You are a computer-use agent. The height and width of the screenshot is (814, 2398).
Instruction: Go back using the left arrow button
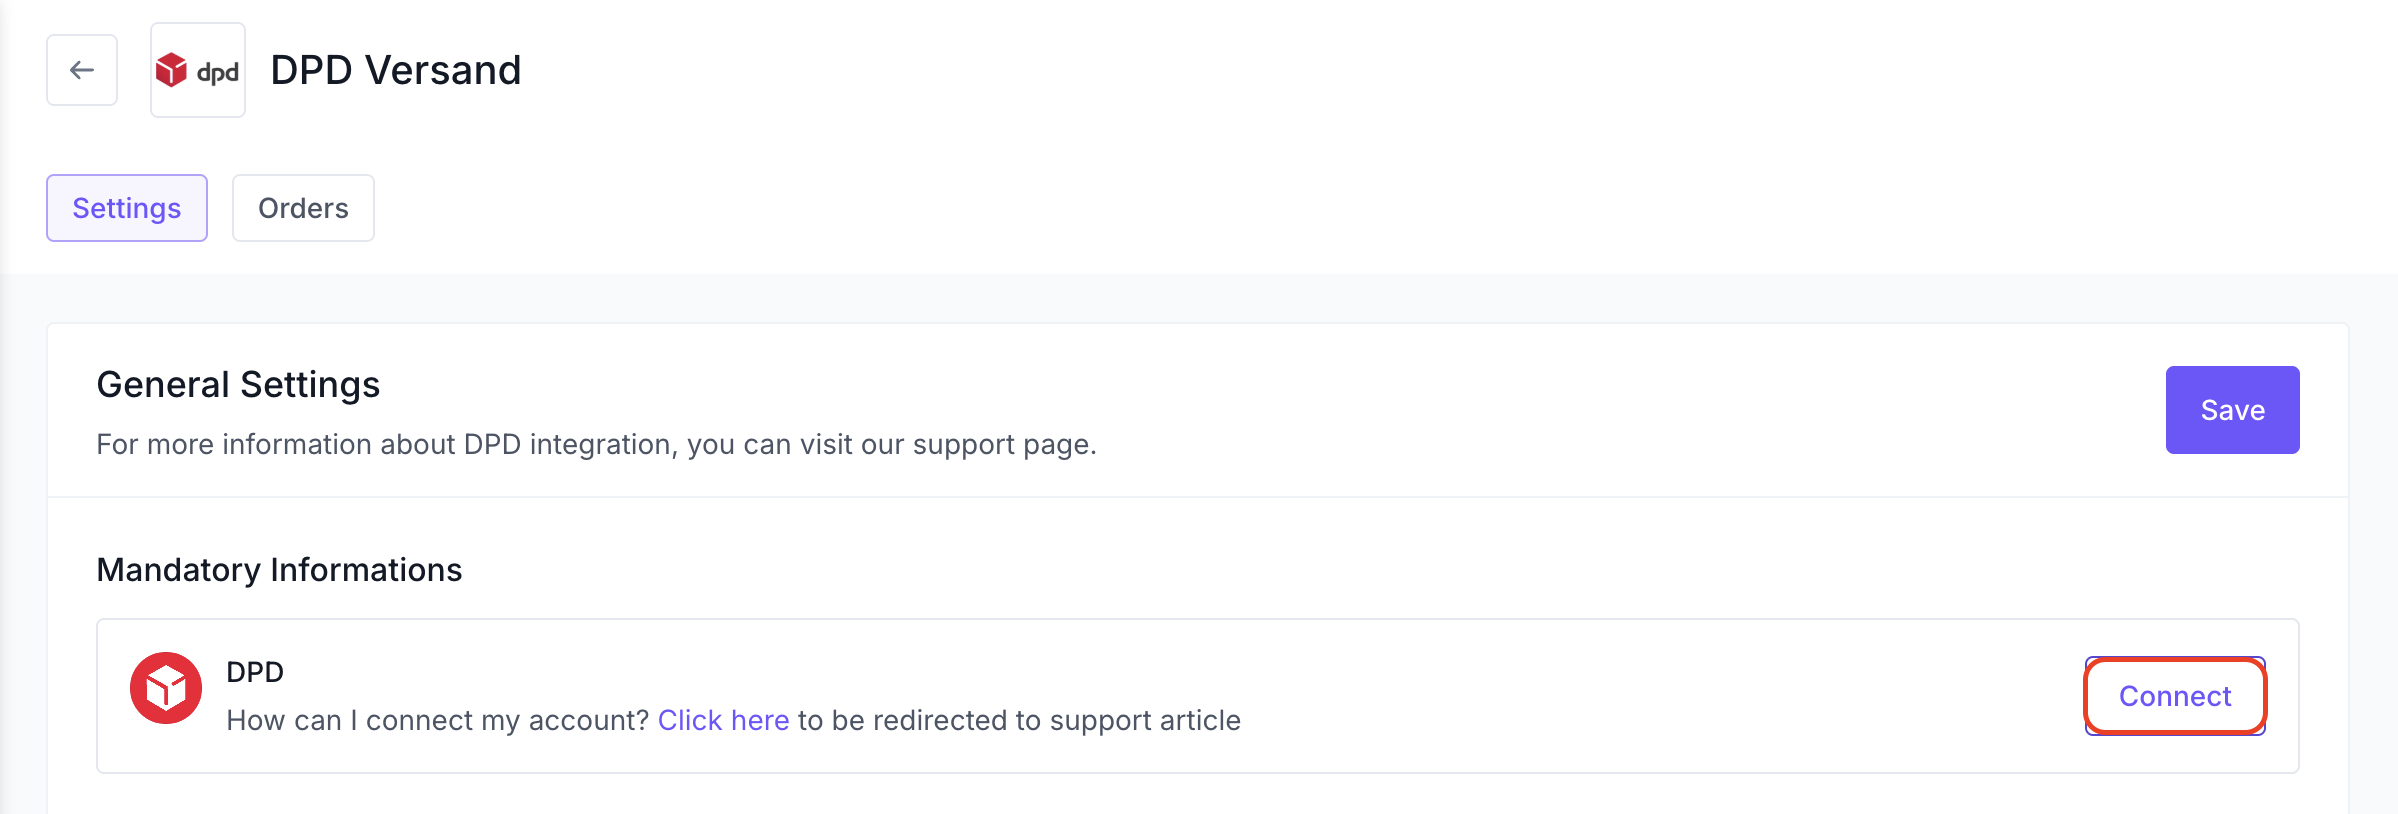point(82,70)
